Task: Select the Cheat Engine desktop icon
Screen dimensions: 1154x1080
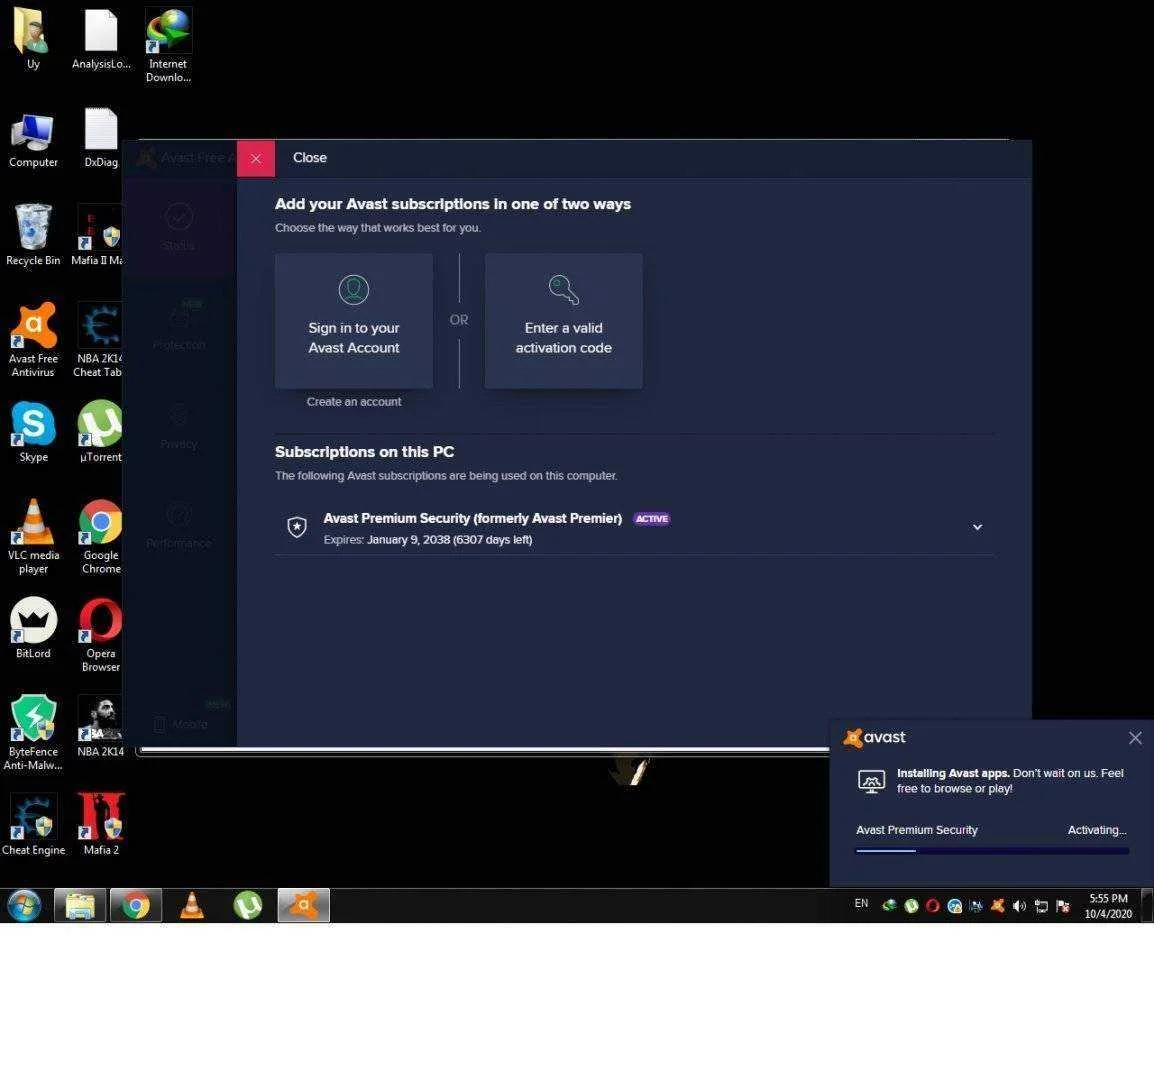Action: pos(32,825)
